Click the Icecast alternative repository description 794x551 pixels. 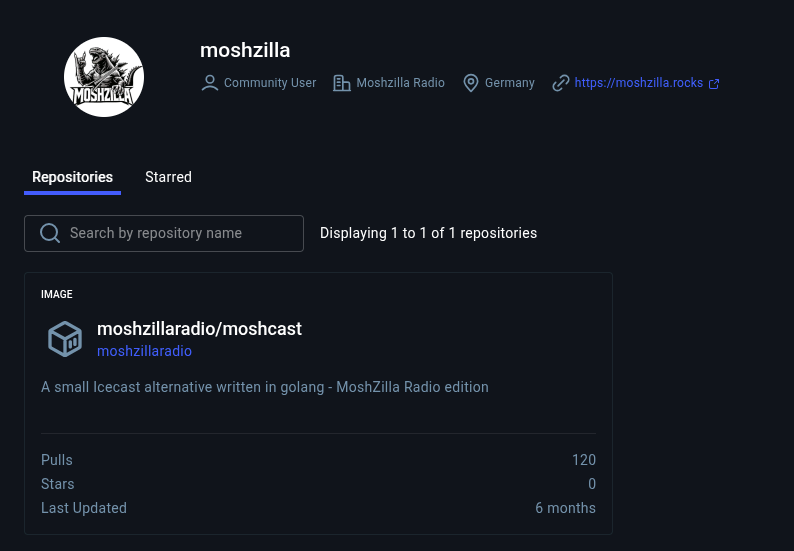tap(265, 386)
